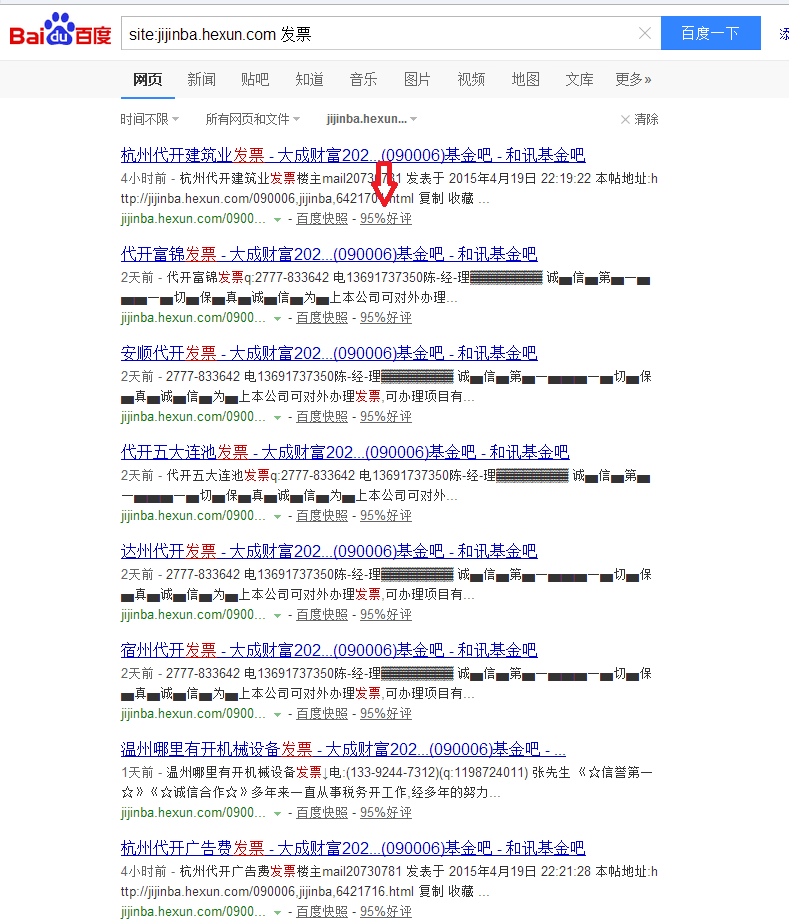
Task: Open 百度快照 for 达州代开发票 result
Action: click(x=322, y=615)
